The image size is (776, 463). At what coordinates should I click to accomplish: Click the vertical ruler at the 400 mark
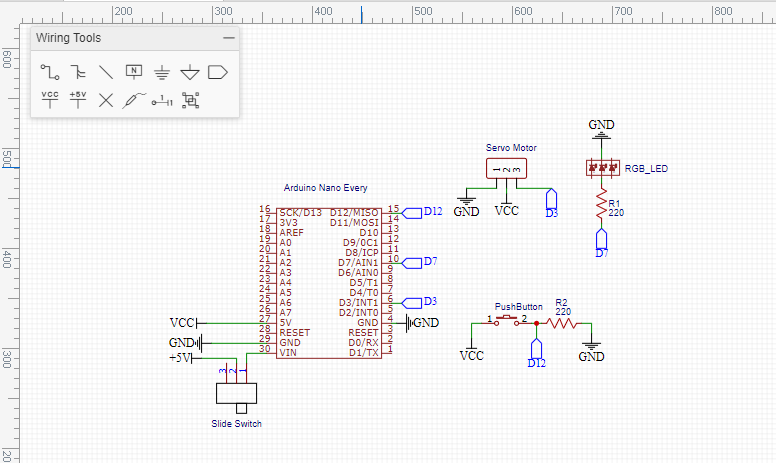click(7, 258)
